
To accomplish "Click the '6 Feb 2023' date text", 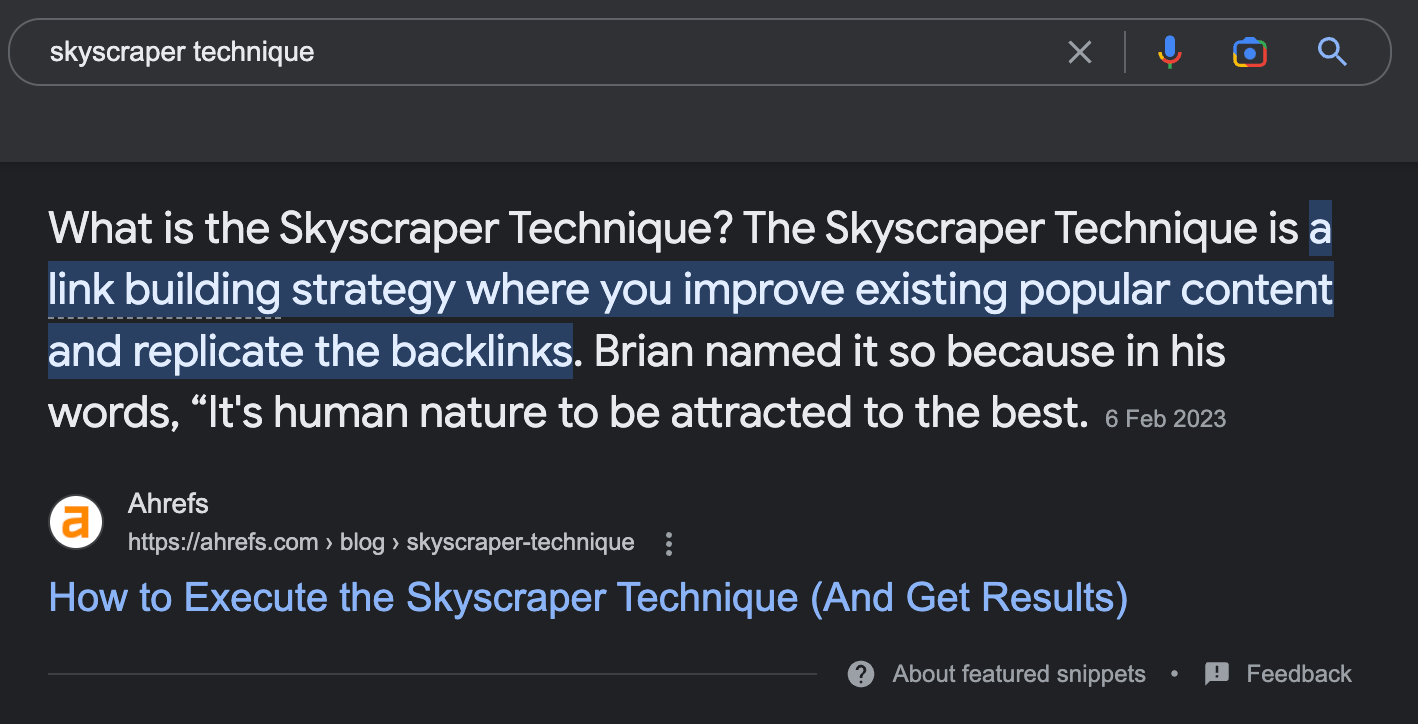I will pyautogui.click(x=1164, y=418).
